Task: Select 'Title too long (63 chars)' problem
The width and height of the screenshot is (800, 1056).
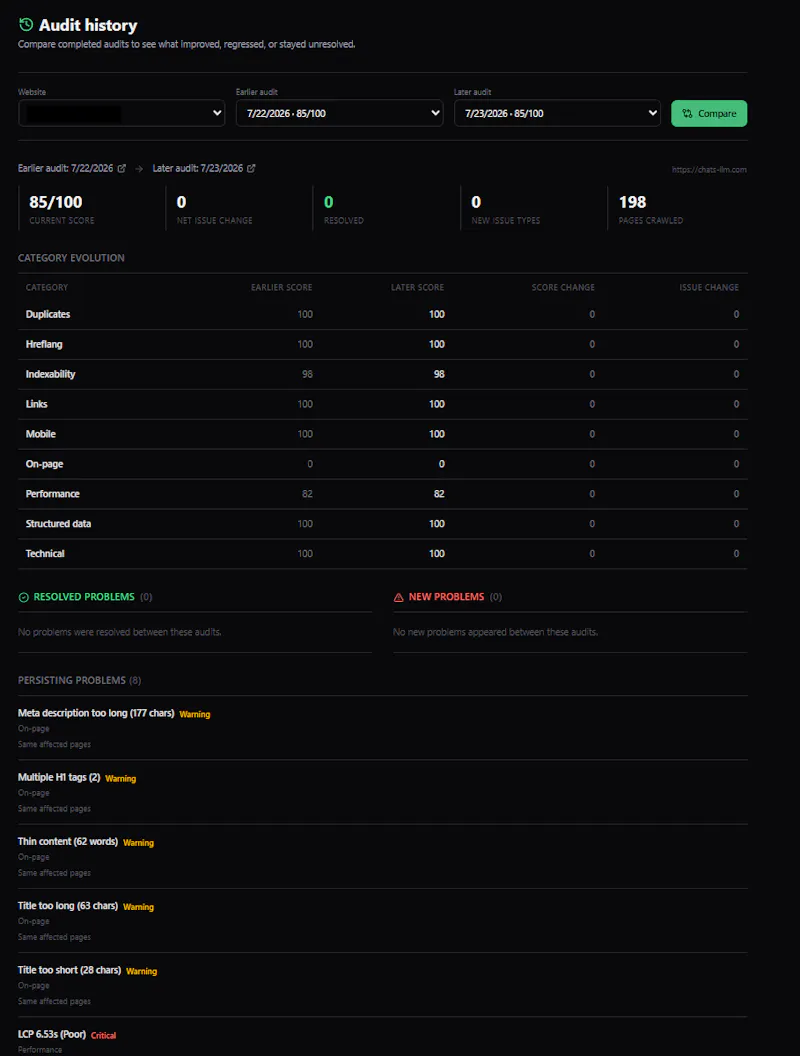Action: pos(68,906)
